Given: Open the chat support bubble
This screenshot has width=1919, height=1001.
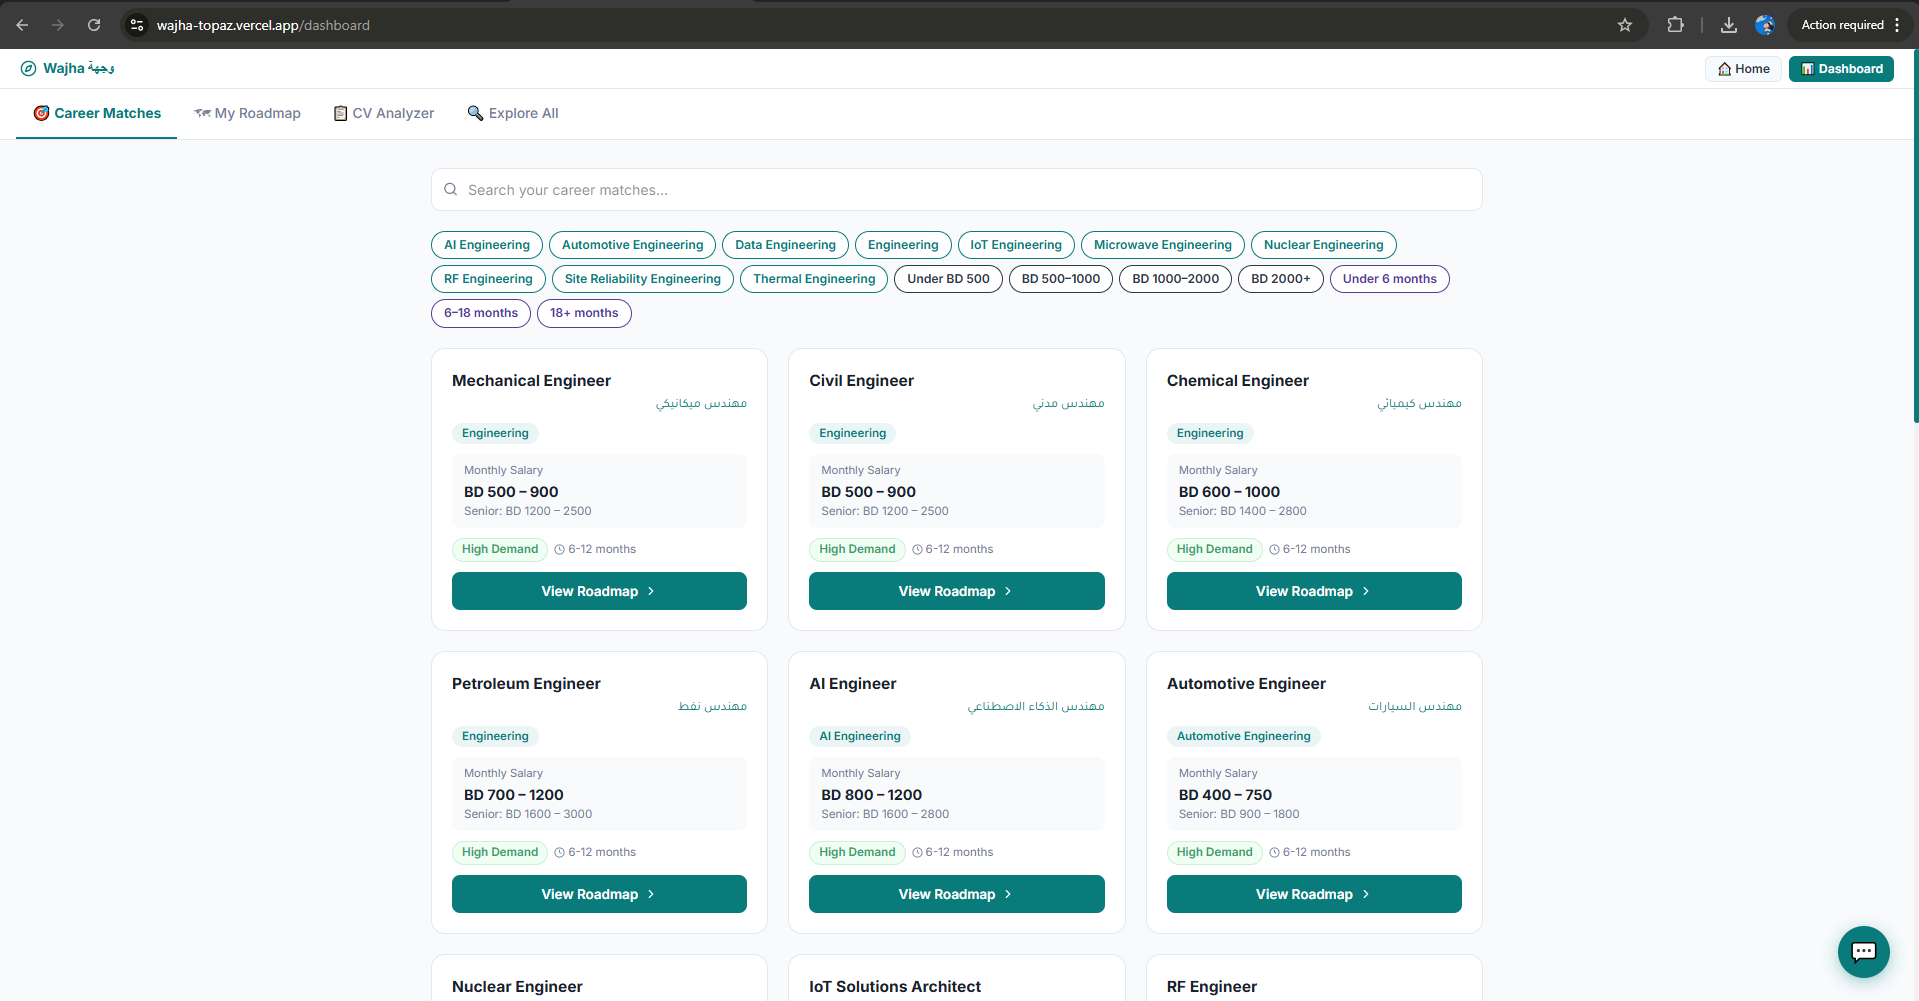Looking at the screenshot, I should (1863, 952).
